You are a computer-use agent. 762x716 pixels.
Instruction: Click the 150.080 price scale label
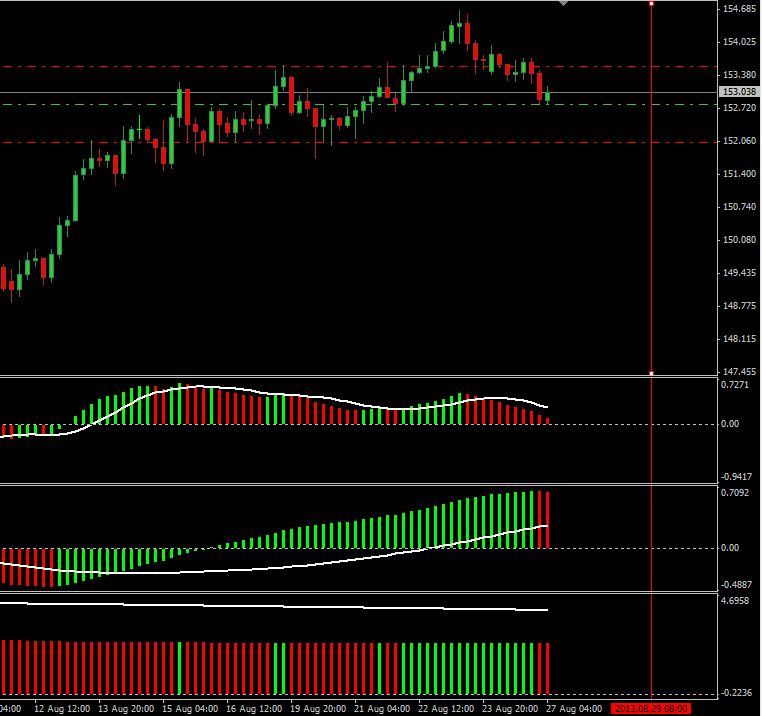739,240
